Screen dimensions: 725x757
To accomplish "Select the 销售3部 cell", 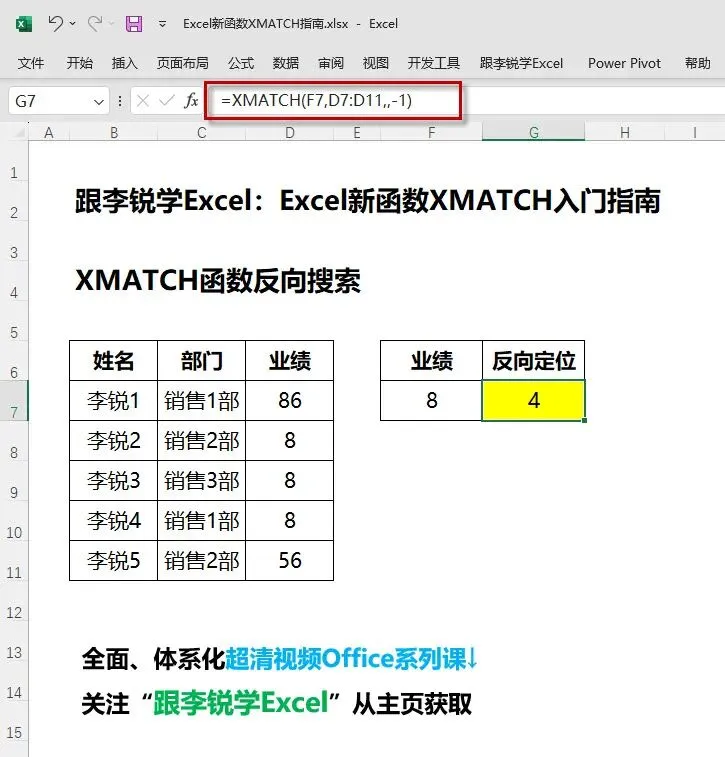I will click(202, 481).
